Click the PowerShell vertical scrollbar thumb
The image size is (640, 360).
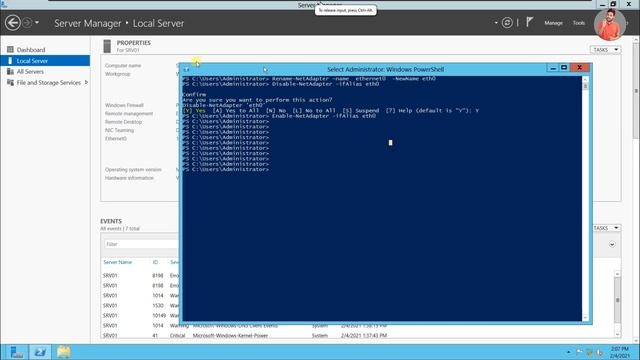585,86
